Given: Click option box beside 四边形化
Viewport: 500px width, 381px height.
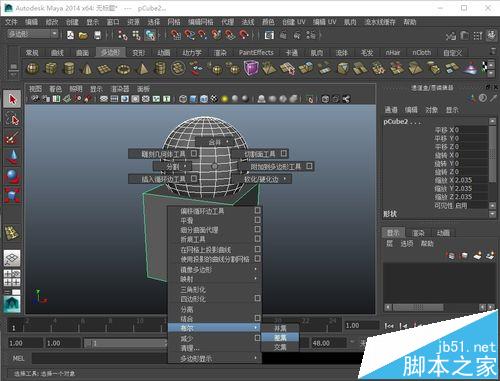Looking at the screenshot, I should pyautogui.click(x=257, y=298).
